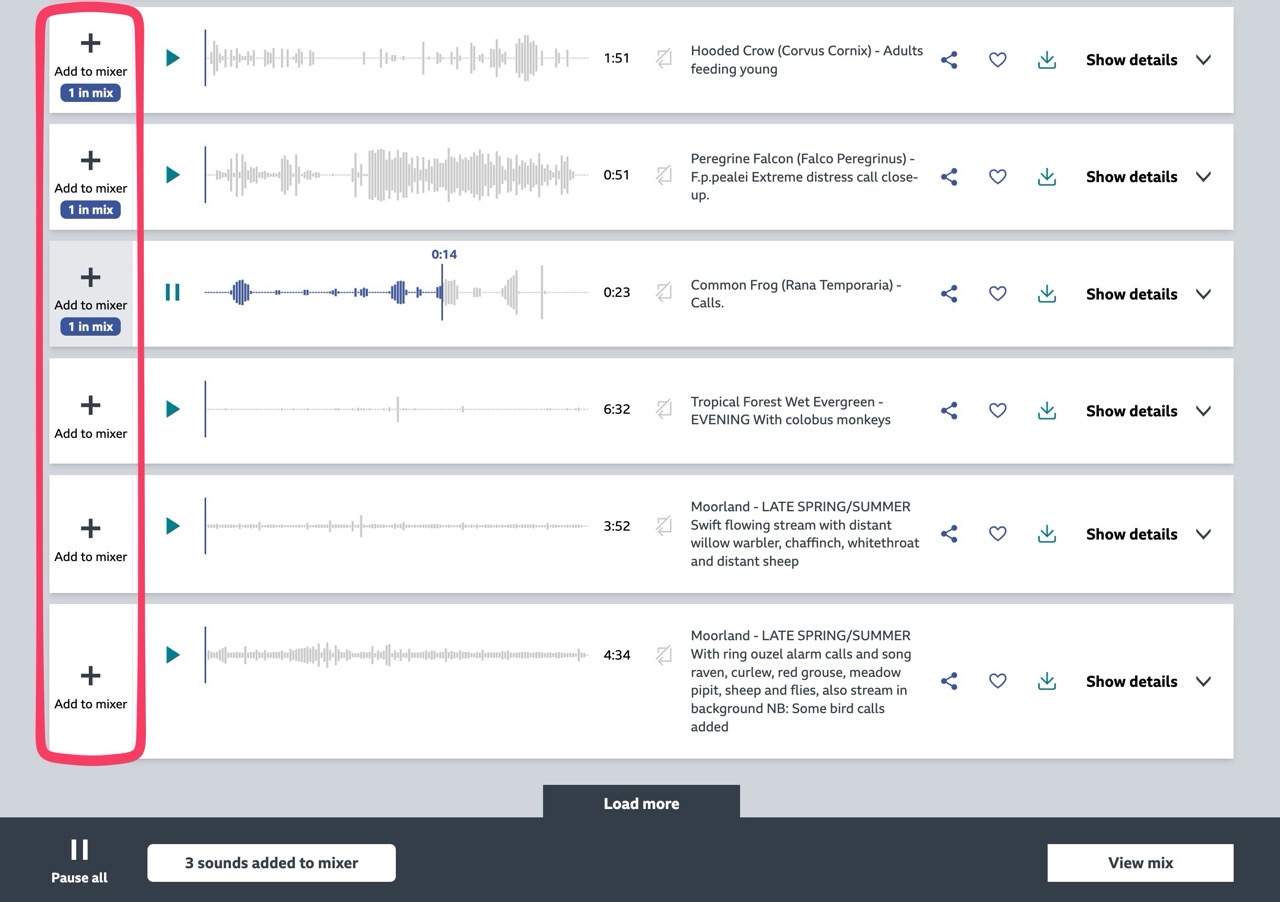Favorite the Tropical Forest sound
The height and width of the screenshot is (902, 1280).
(997, 410)
